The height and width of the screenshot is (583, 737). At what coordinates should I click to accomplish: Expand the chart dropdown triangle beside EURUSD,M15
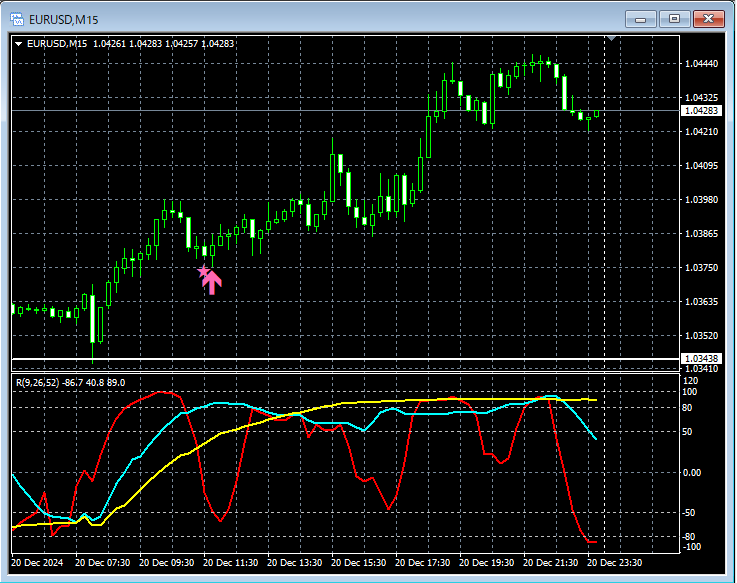[x=19, y=44]
